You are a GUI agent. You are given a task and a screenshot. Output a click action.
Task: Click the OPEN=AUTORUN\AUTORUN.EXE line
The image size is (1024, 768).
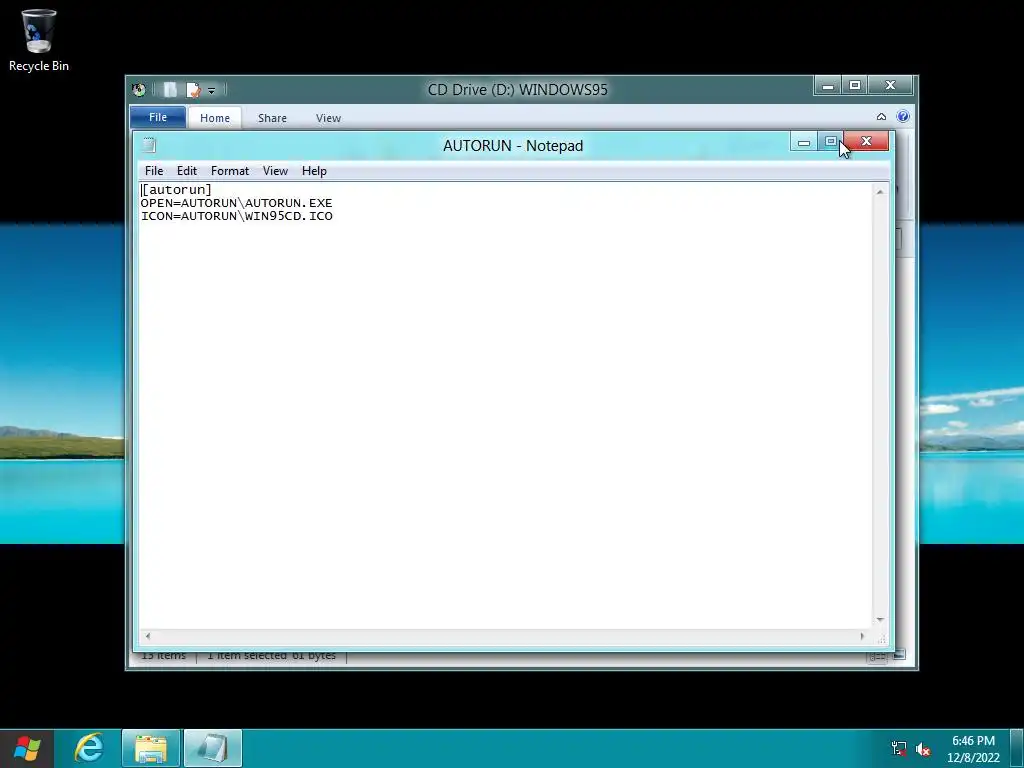236,202
